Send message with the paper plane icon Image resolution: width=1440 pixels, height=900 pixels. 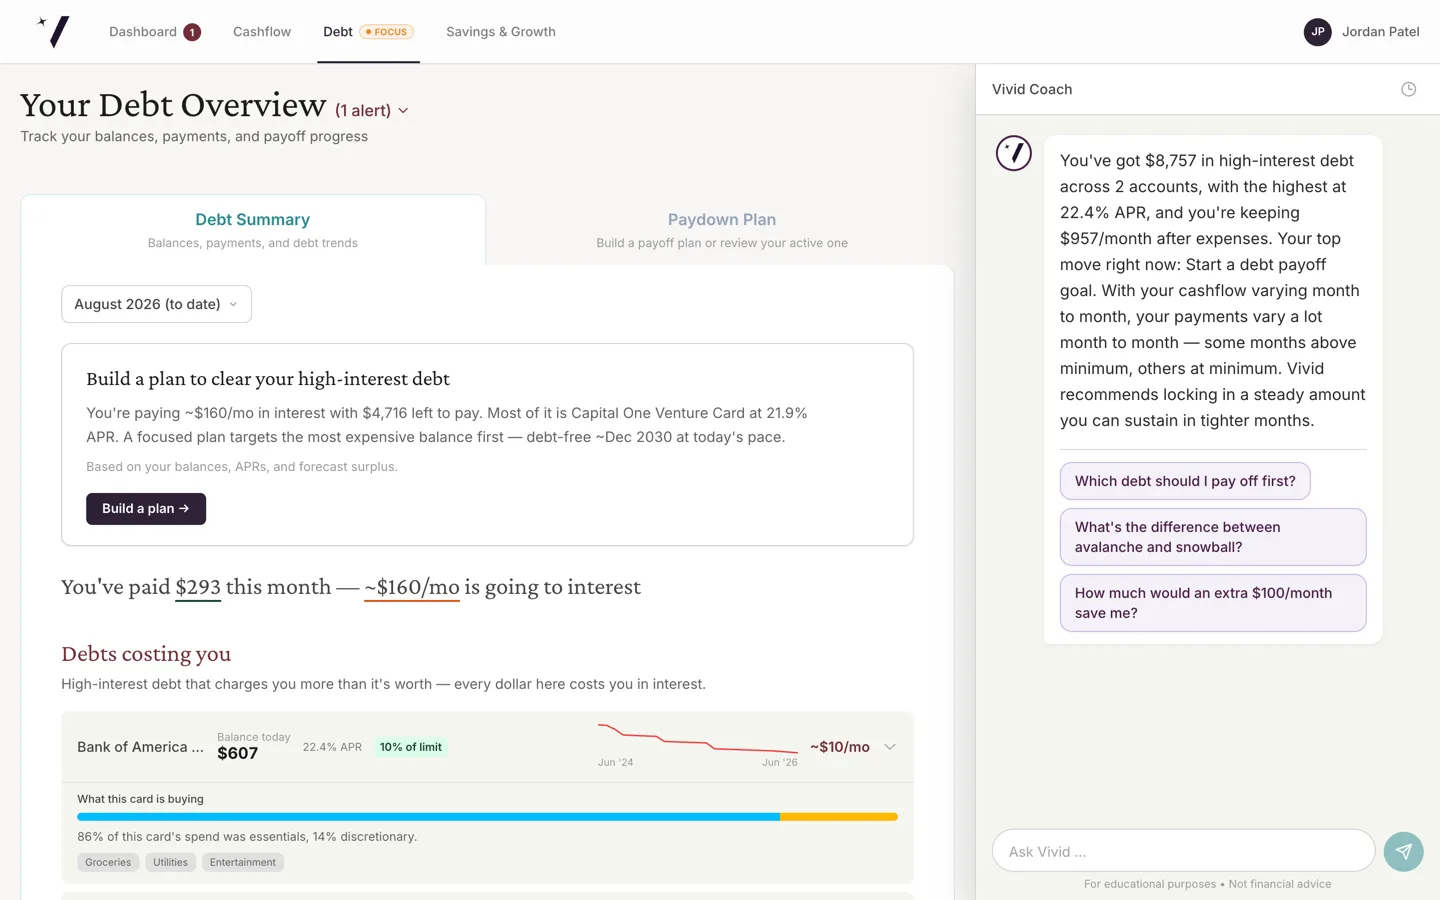[x=1404, y=852]
